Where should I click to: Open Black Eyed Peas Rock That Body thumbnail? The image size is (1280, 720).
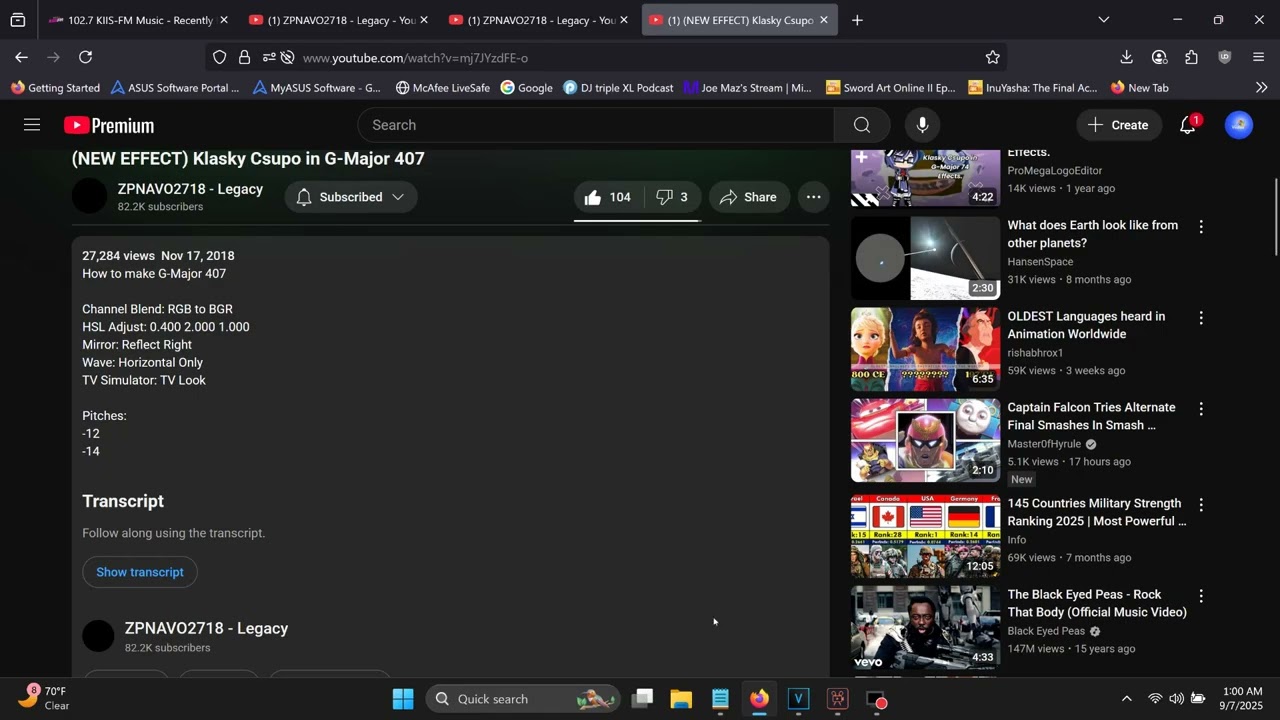click(x=925, y=627)
